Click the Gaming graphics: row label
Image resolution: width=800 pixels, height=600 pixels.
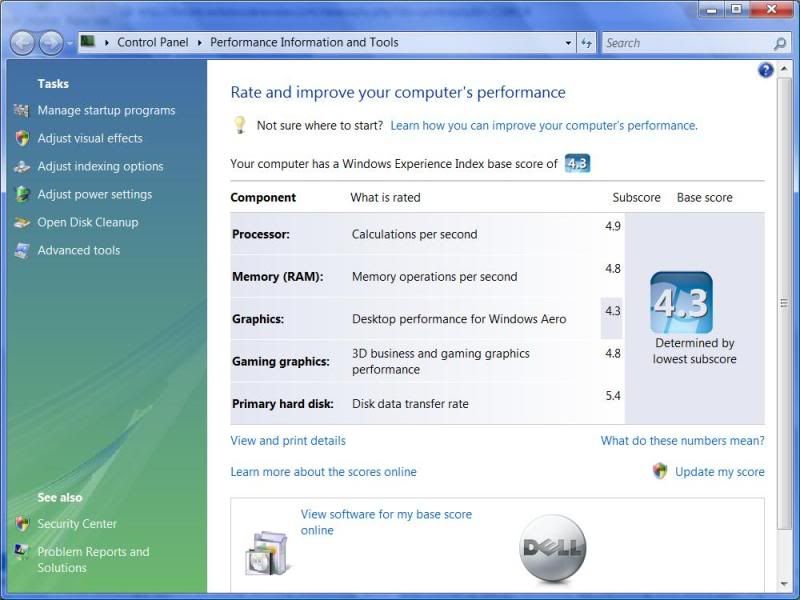tap(281, 361)
